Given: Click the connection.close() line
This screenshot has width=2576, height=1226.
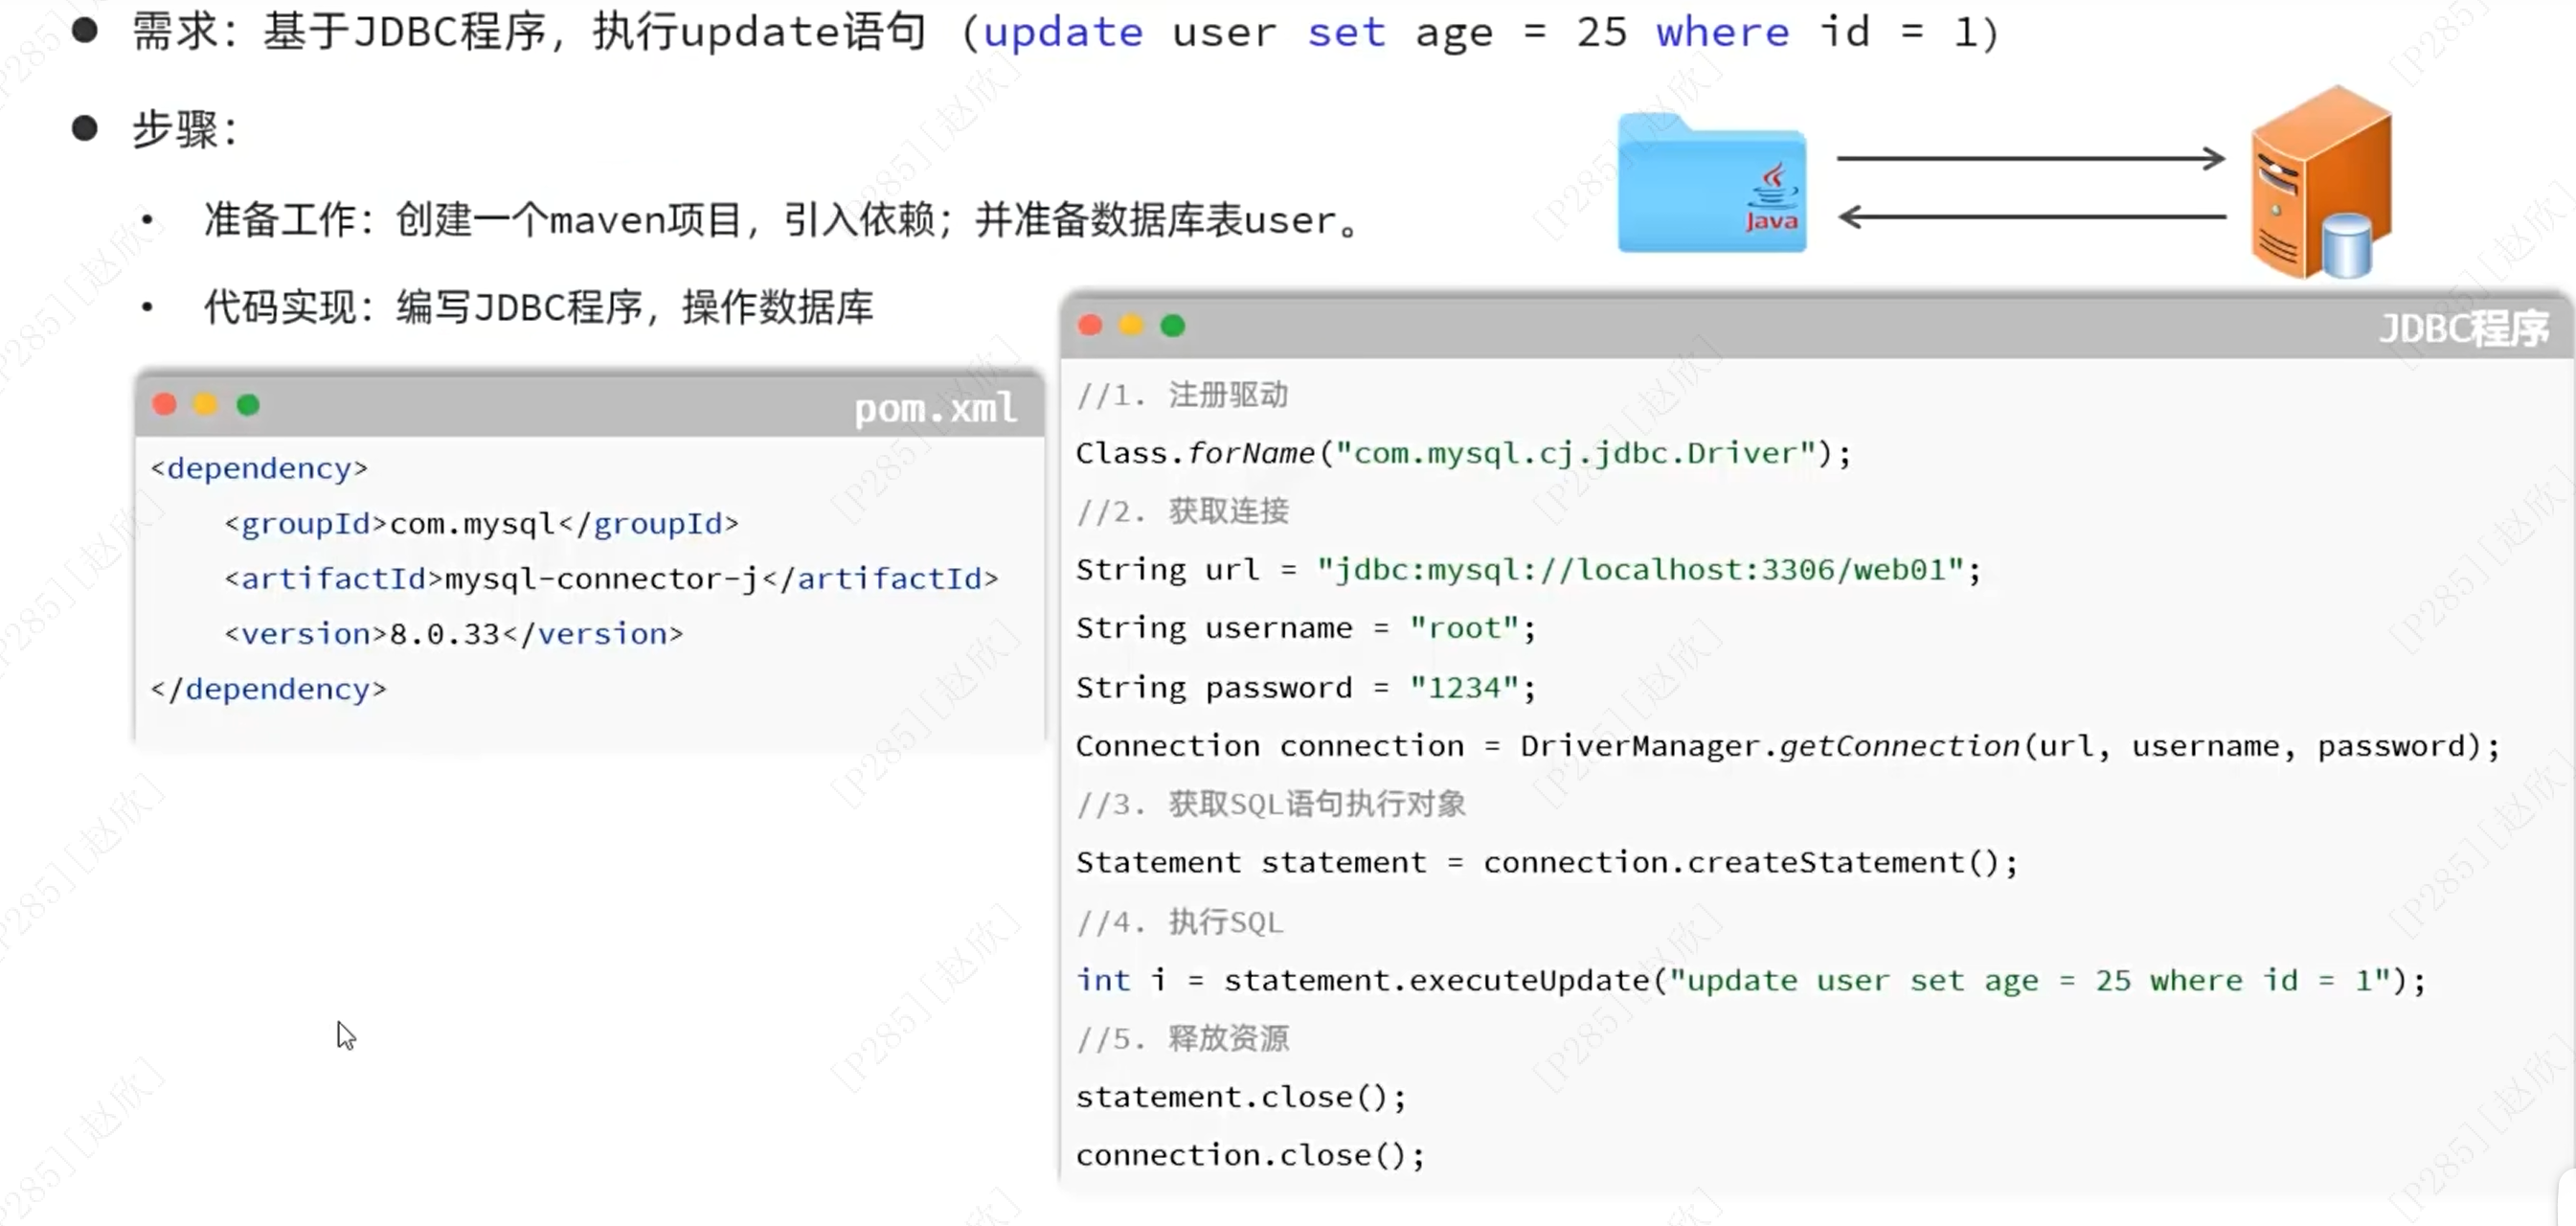Looking at the screenshot, I should [x=1249, y=1155].
